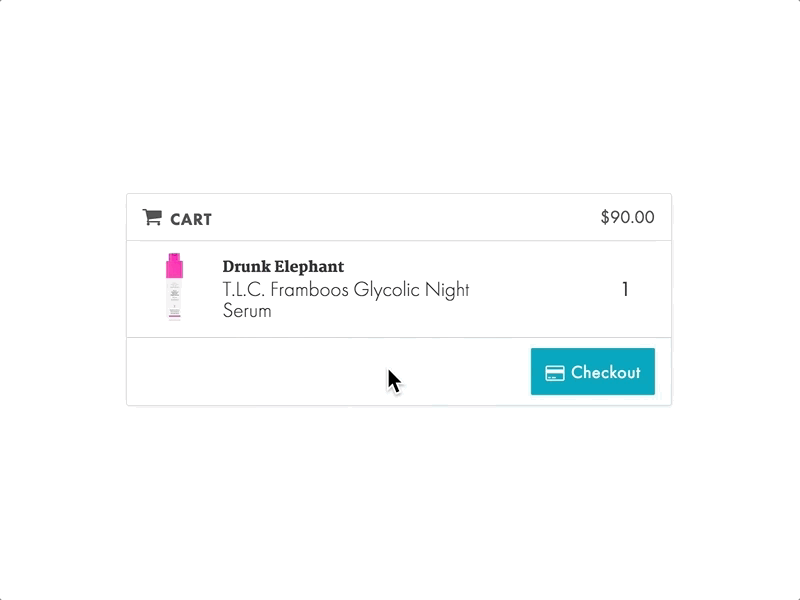Click the item quantity number 1
This screenshot has width=800, height=600.
[625, 290]
